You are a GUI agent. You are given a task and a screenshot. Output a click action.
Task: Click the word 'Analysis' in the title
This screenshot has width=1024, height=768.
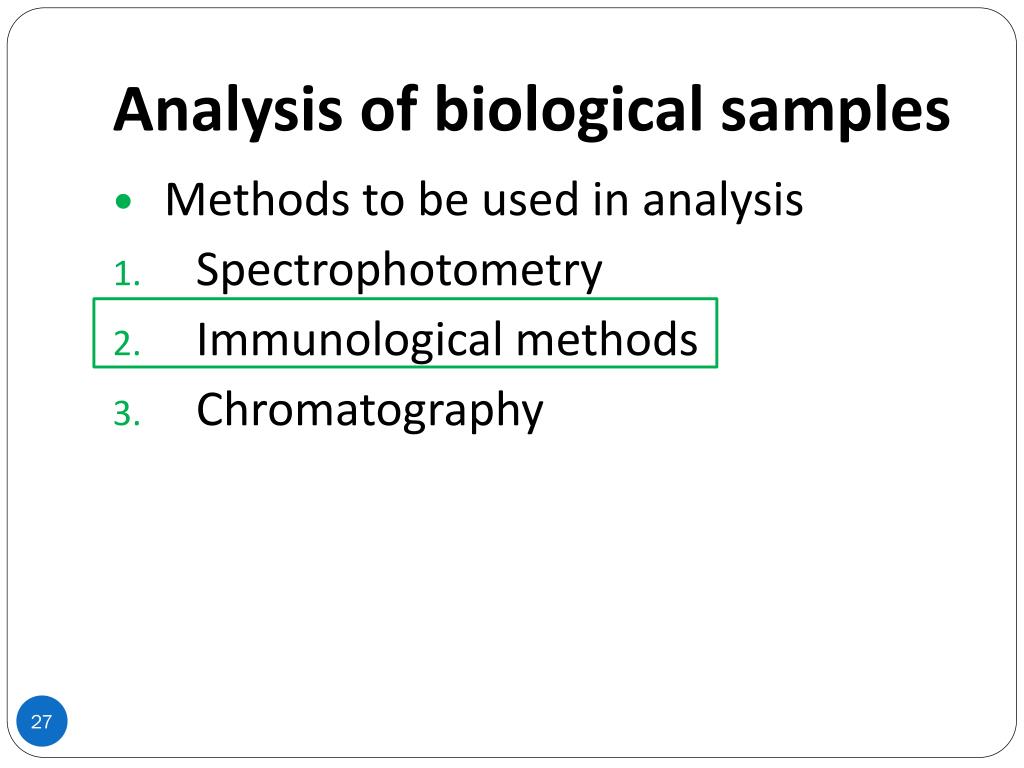[228, 111]
